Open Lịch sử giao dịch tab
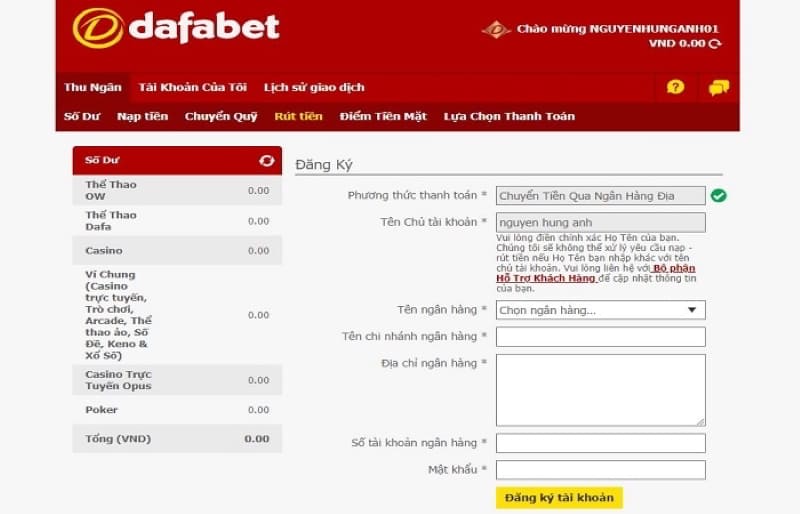Image resolution: width=800 pixels, height=514 pixels. pos(313,88)
